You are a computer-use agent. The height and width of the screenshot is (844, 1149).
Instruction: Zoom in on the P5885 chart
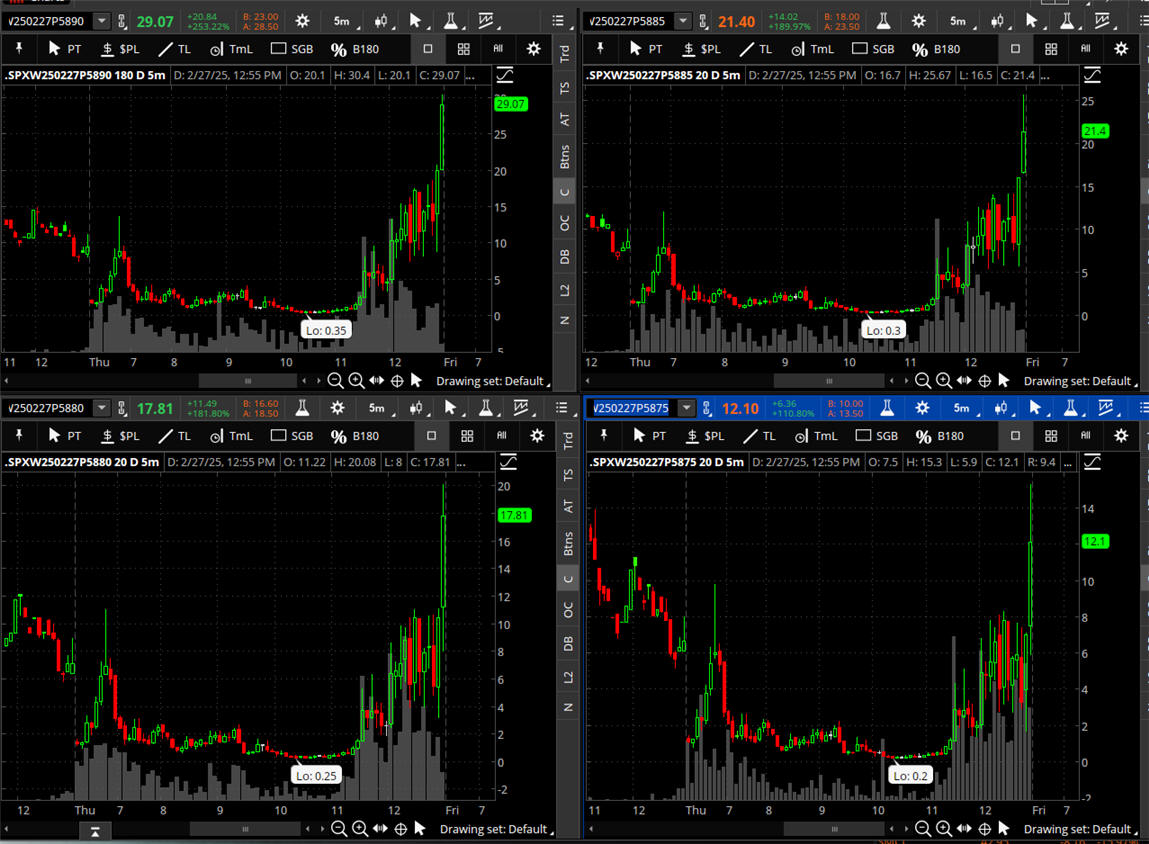click(944, 380)
